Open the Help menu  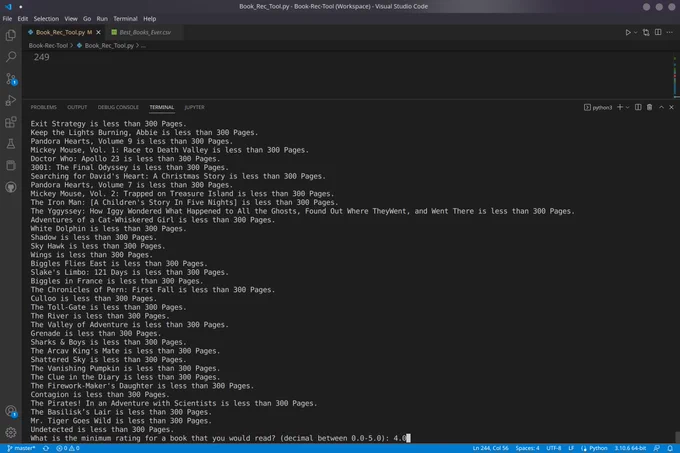(x=150, y=19)
